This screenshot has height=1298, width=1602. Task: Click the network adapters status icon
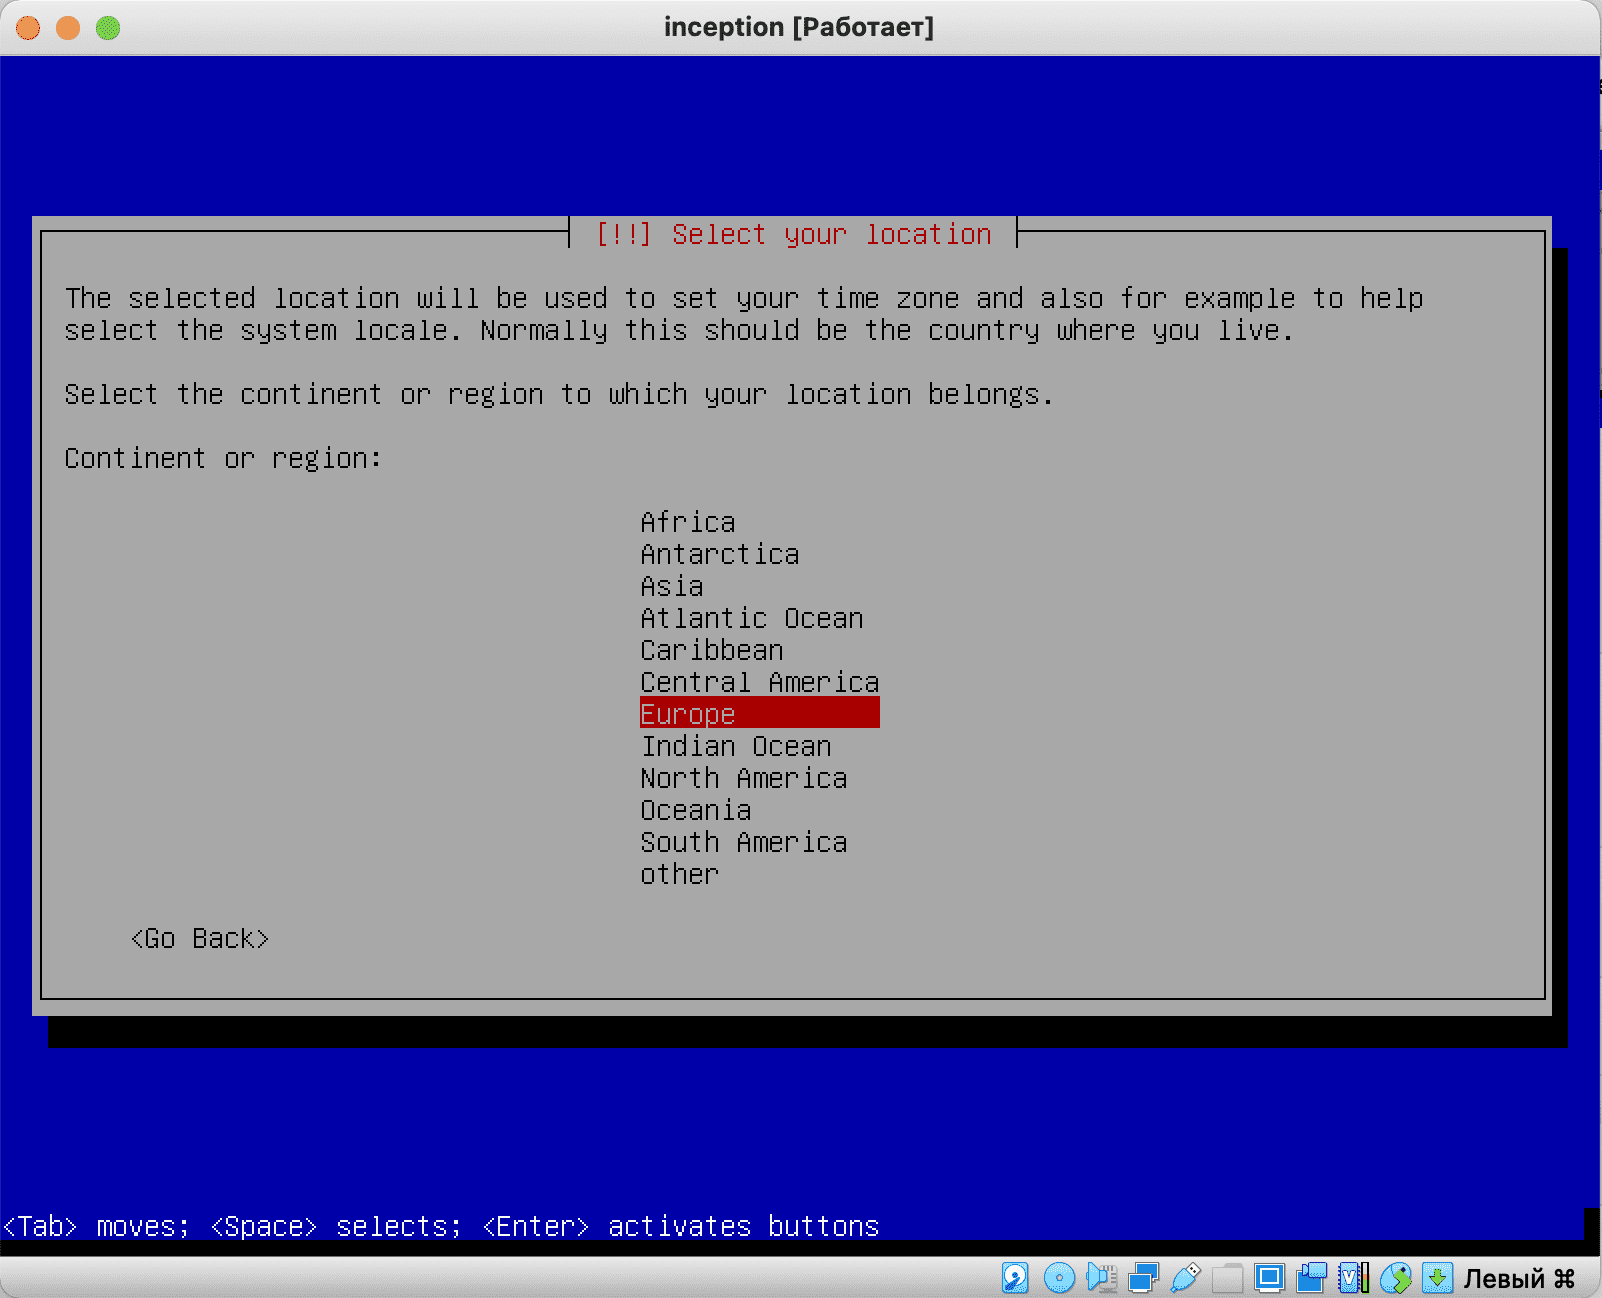point(1143,1277)
